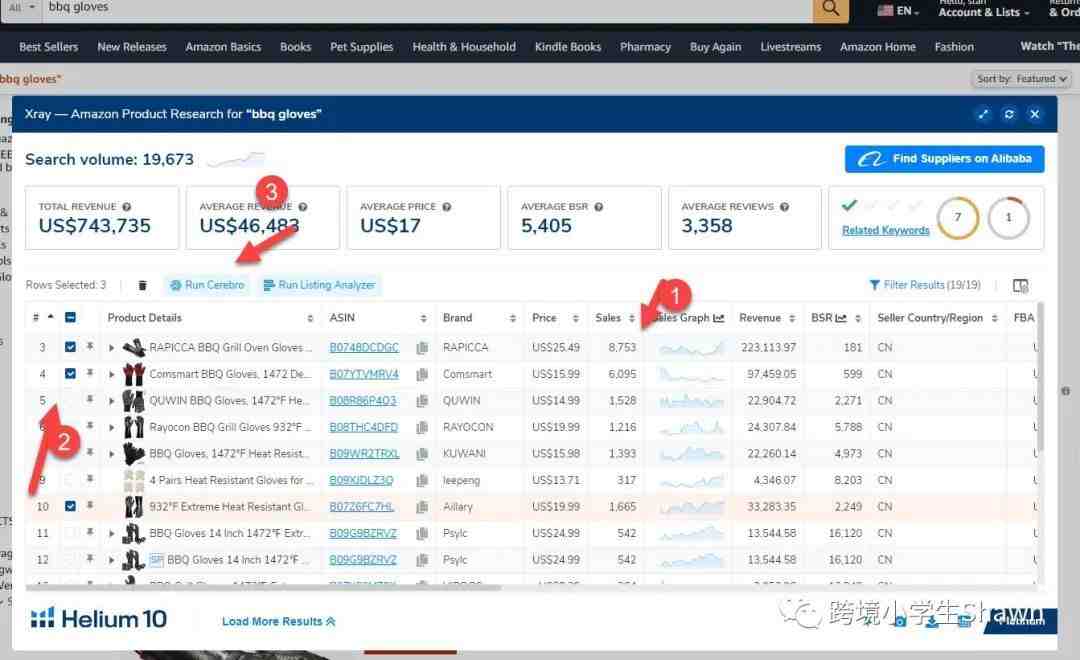Expand the Xray window to fullscreen
This screenshot has width=1080, height=660.
(983, 114)
